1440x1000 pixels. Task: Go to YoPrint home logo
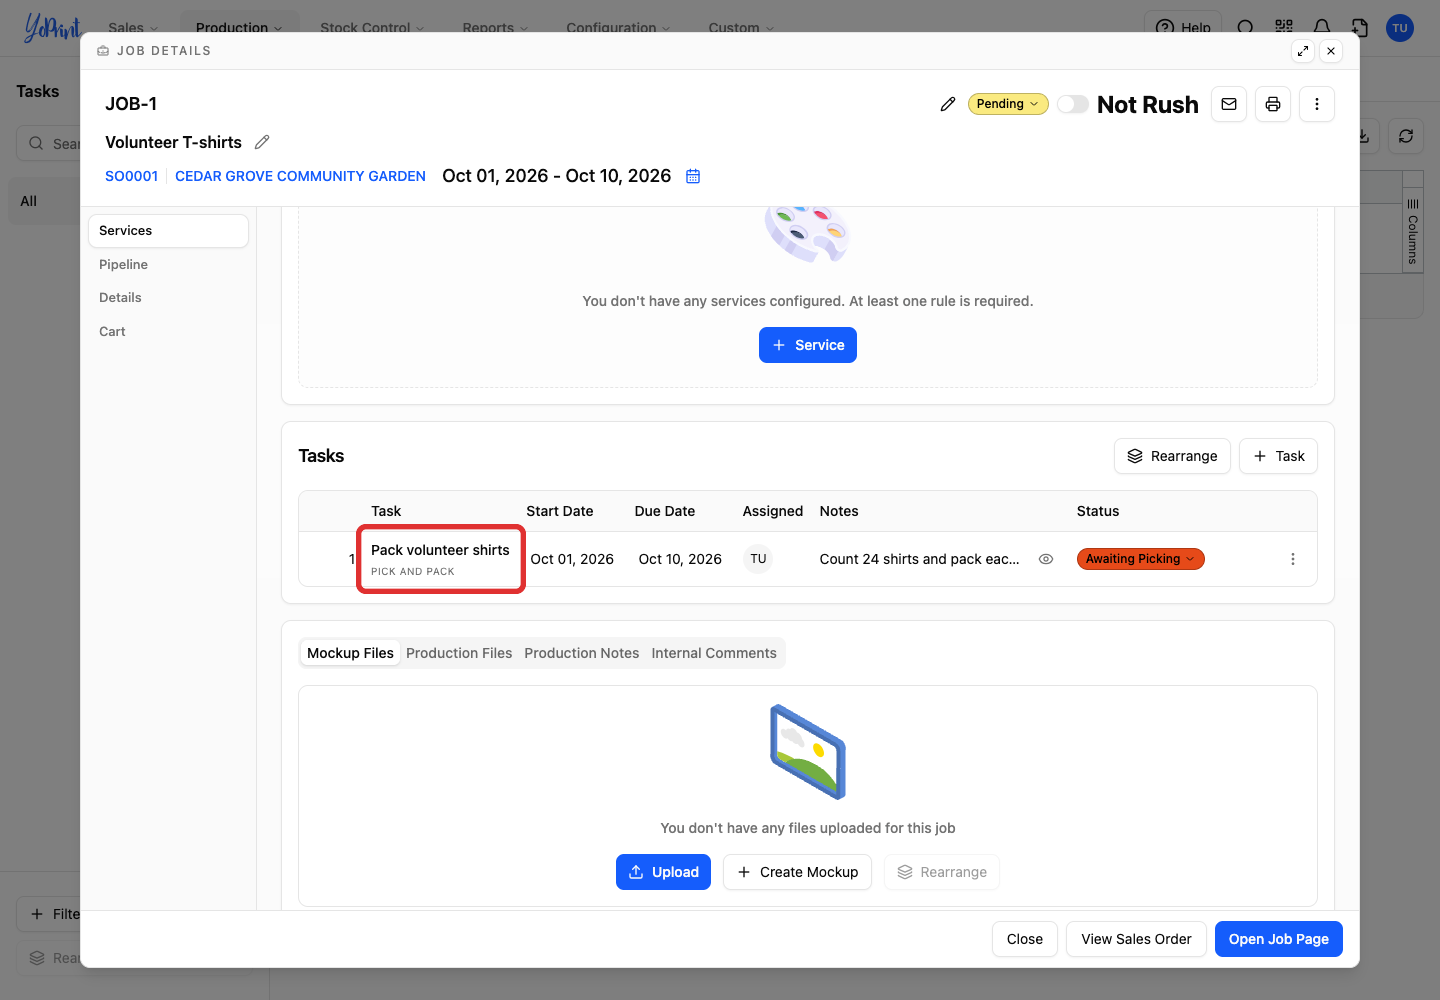click(x=52, y=28)
